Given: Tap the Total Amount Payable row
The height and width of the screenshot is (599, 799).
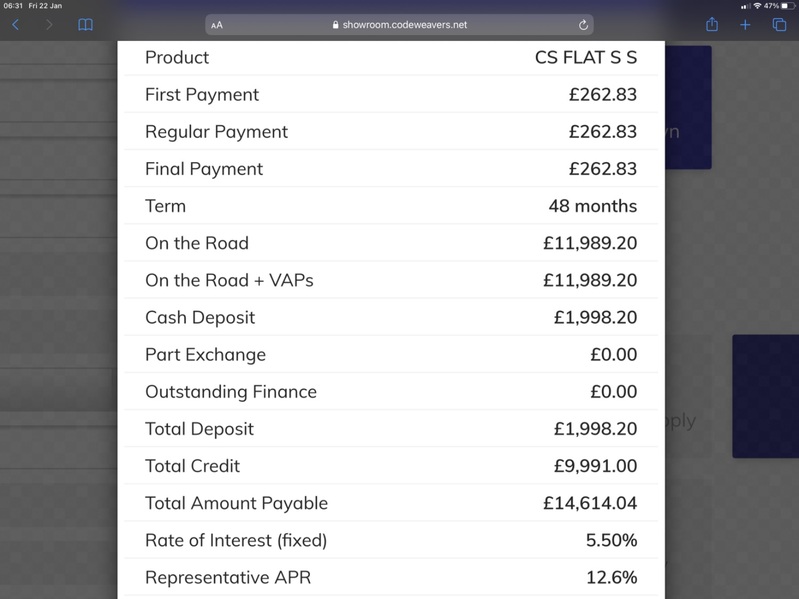Looking at the screenshot, I should 391,503.
